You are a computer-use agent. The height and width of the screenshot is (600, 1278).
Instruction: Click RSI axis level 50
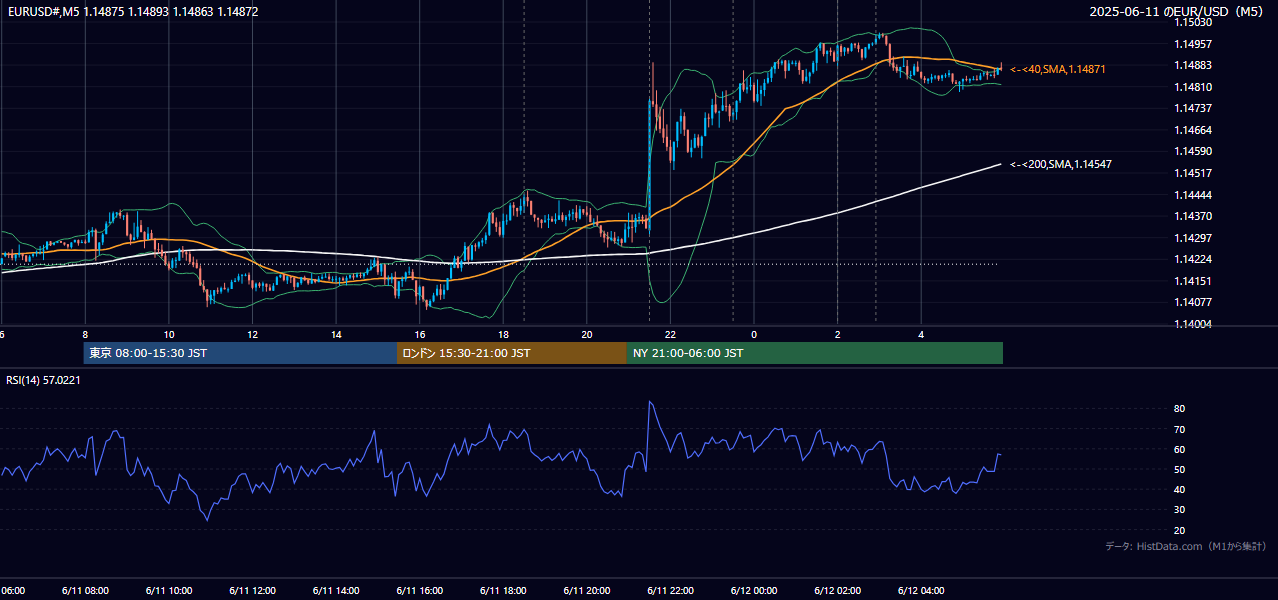(1179, 469)
